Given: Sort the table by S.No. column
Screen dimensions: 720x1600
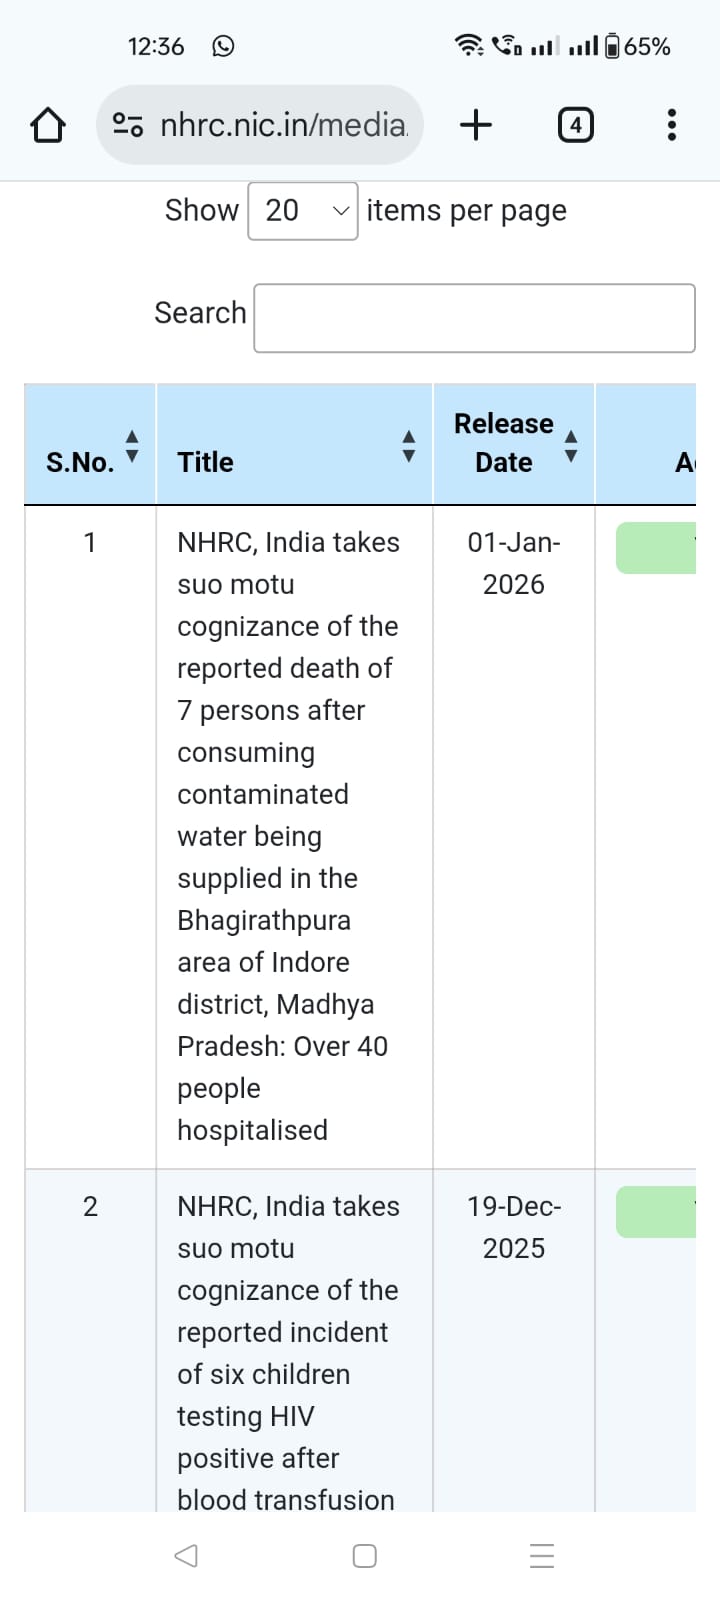Looking at the screenshot, I should click(131, 446).
